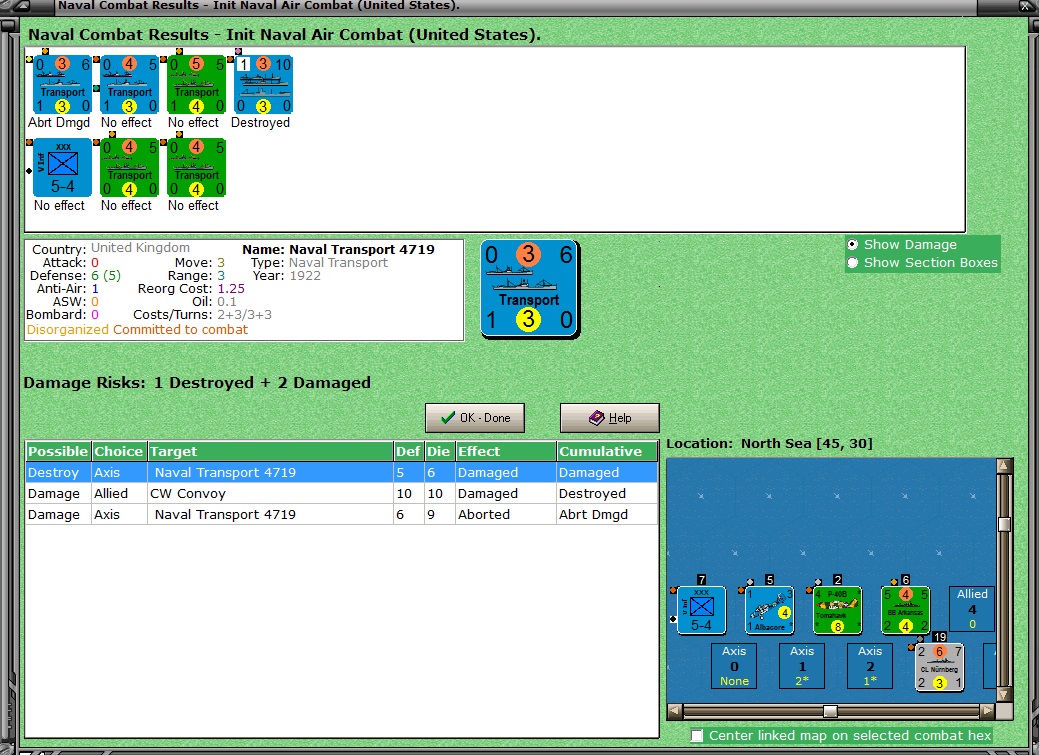Click the map scroll right arrow
Viewport: 1039px width, 755px height.
(987, 711)
